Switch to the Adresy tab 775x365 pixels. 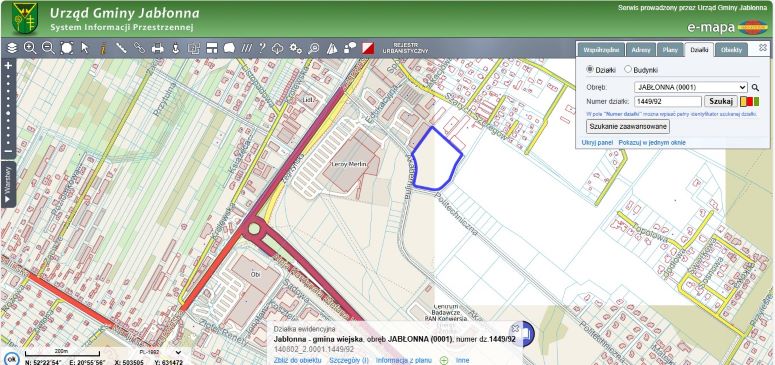641,50
